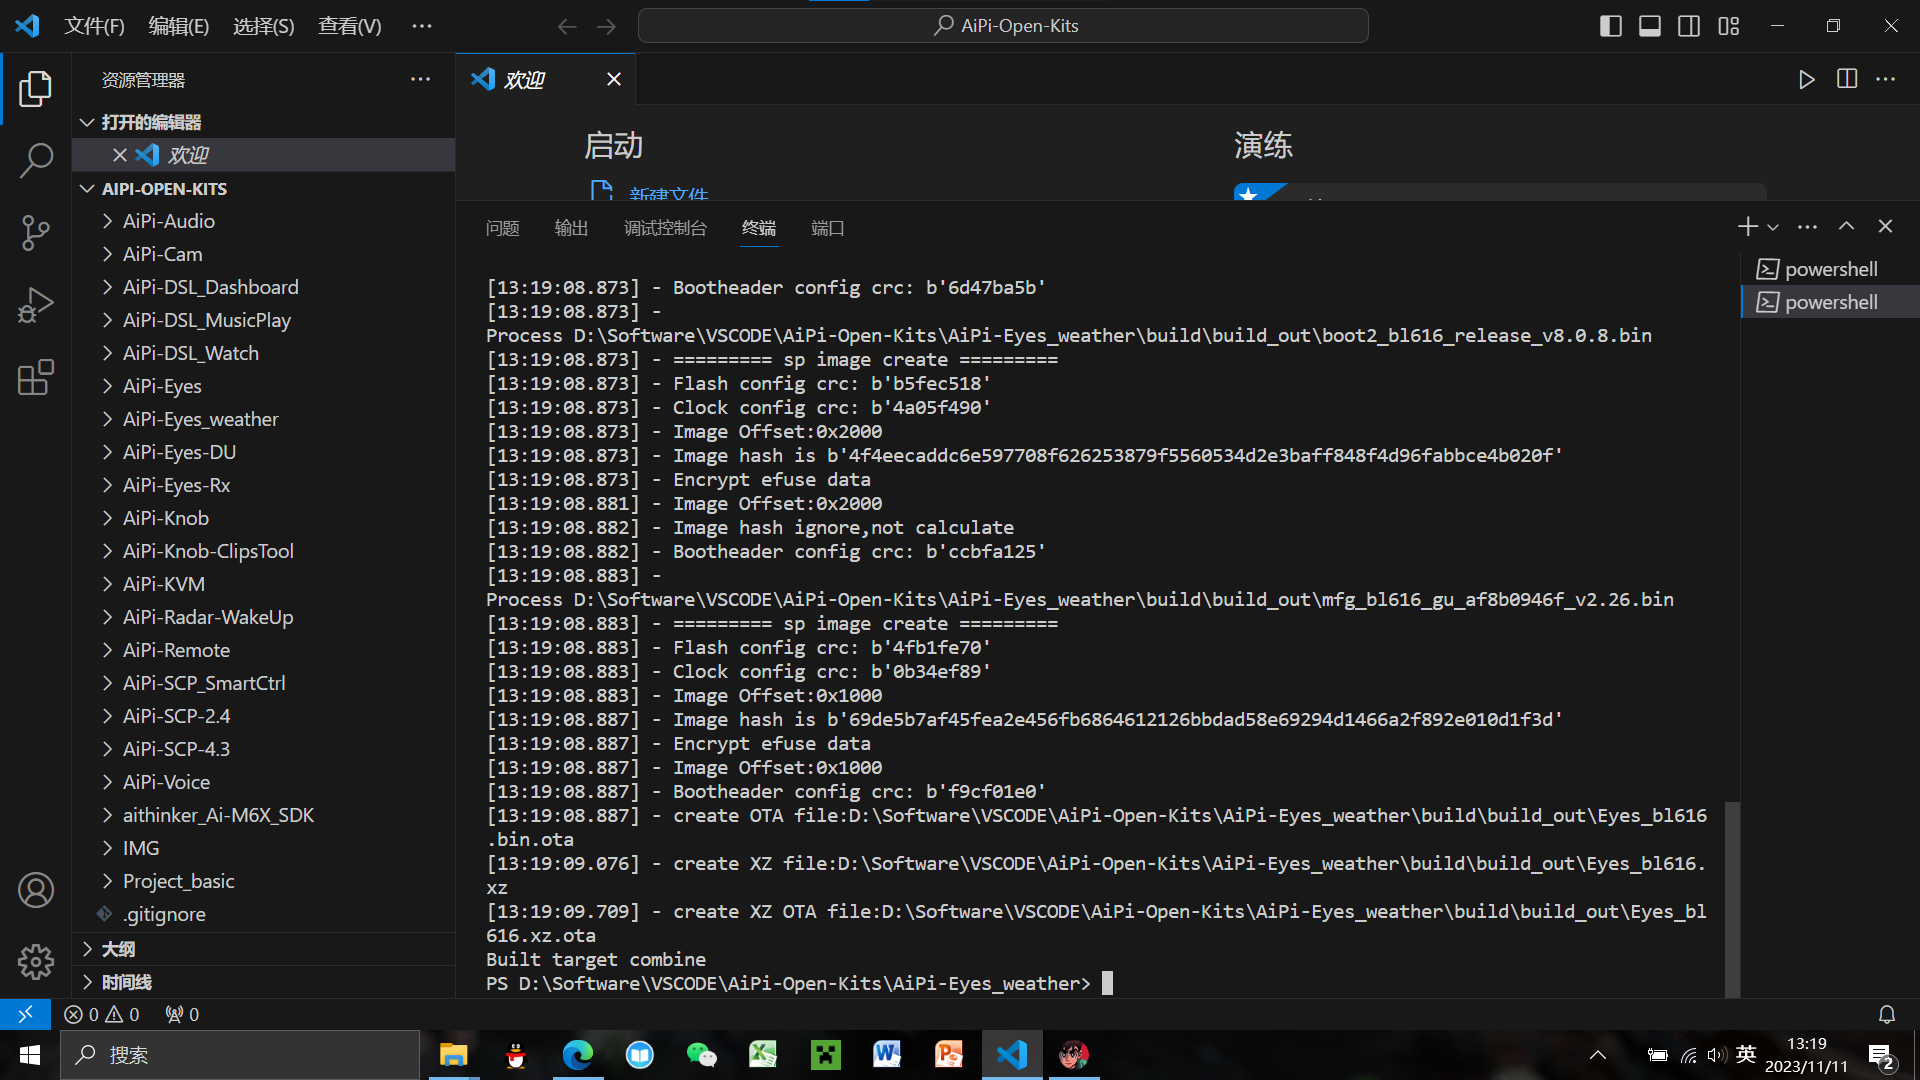The width and height of the screenshot is (1920, 1080).
Task: Open Explorer views and more actions ellipsis
Action: (x=420, y=80)
